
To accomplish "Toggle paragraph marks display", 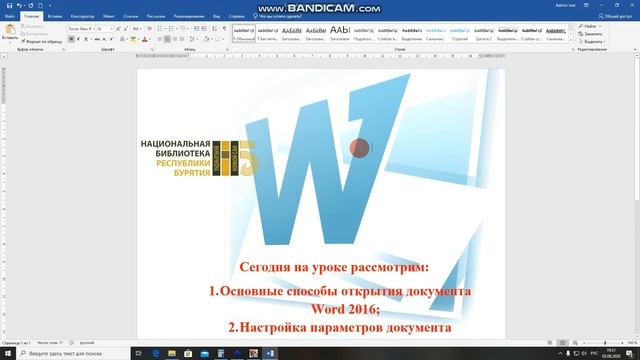I will coord(224,29).
